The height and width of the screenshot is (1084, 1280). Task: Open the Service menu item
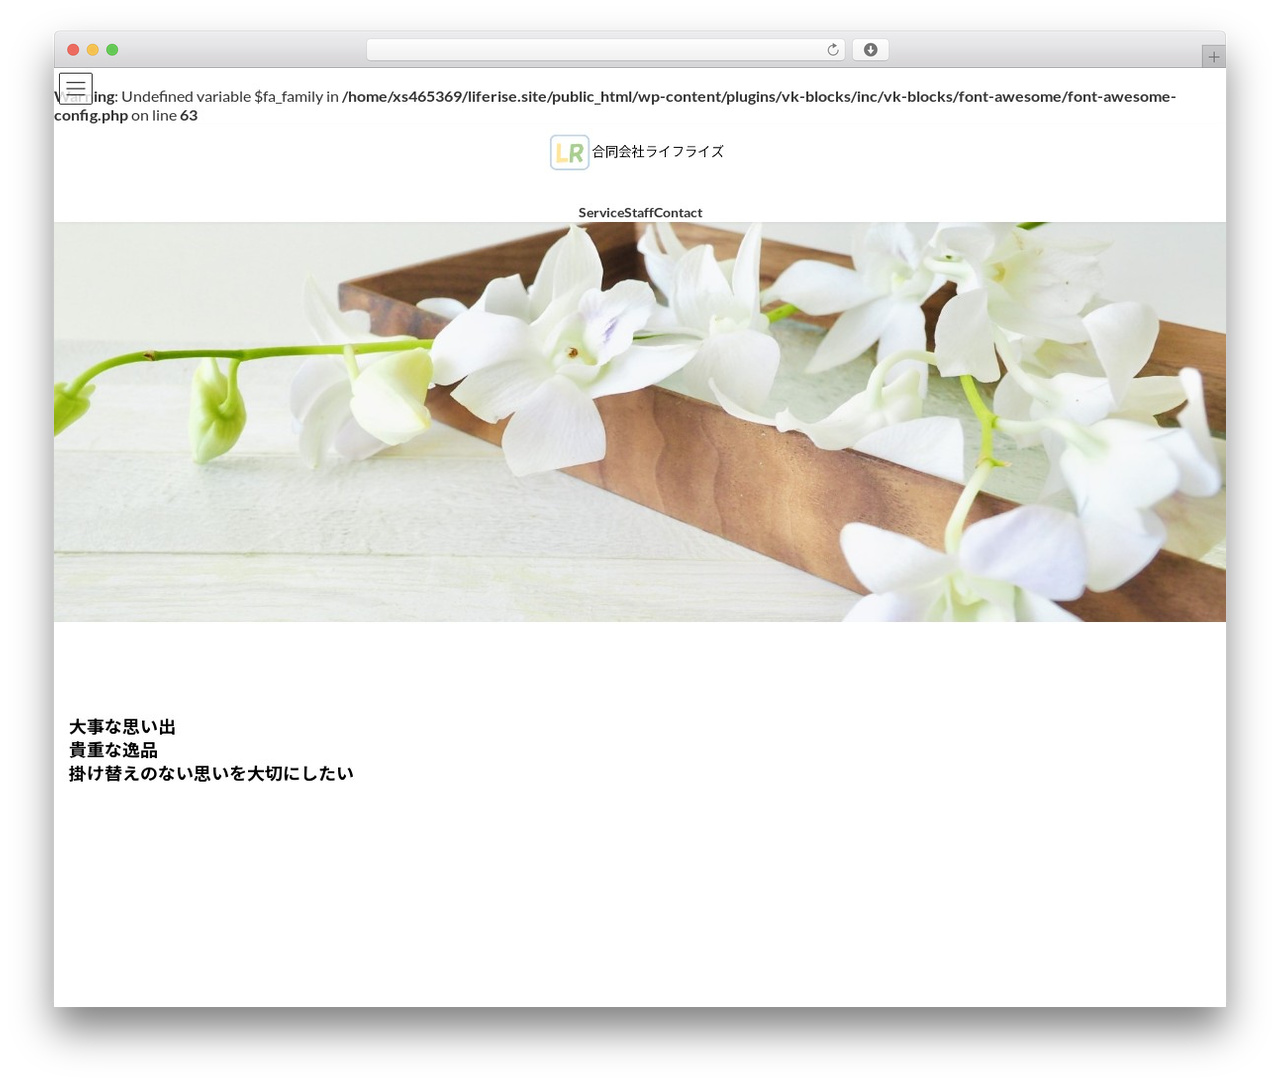[601, 213]
